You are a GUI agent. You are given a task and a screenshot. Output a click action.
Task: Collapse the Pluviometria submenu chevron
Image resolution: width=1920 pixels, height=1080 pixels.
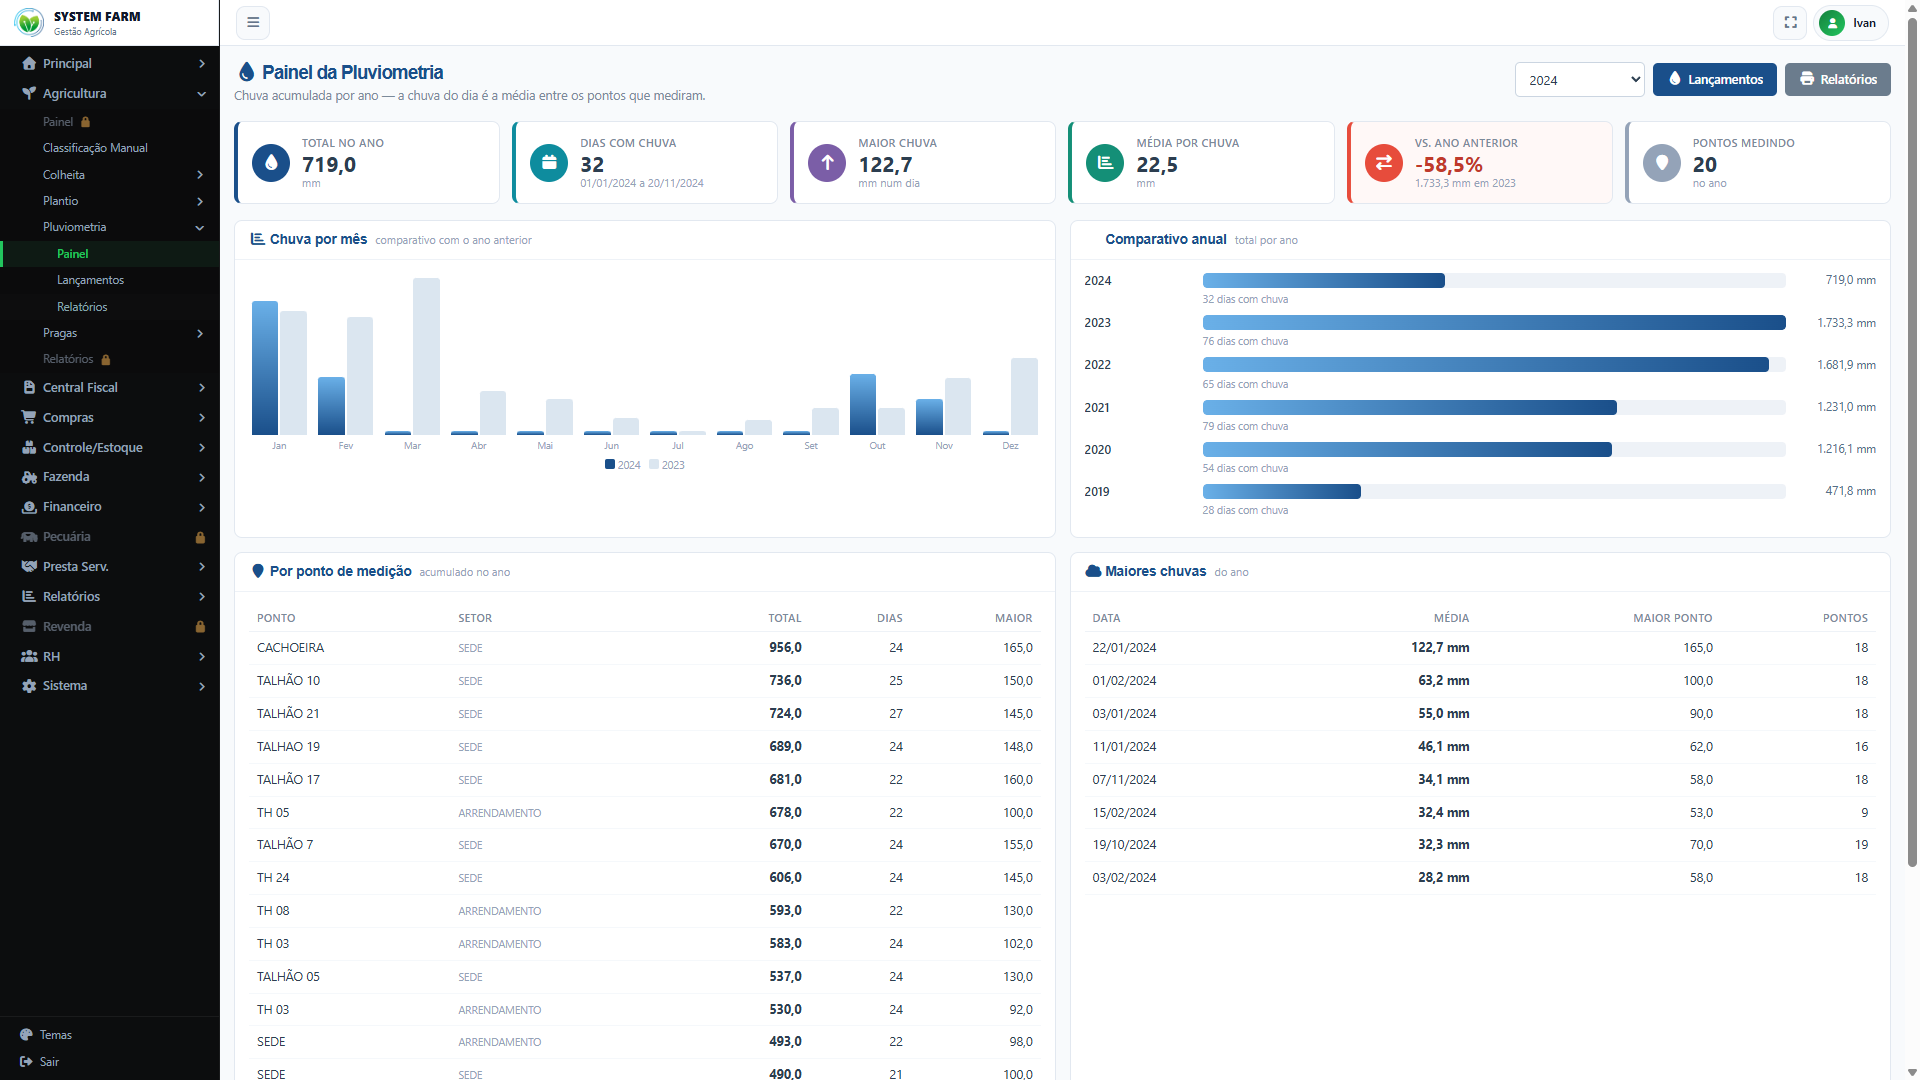click(200, 227)
